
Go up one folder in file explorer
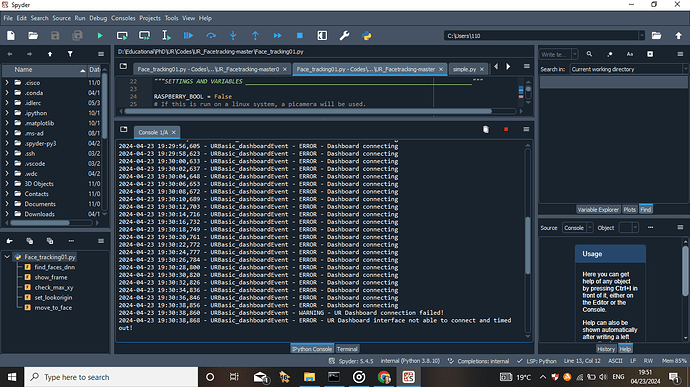point(50,54)
